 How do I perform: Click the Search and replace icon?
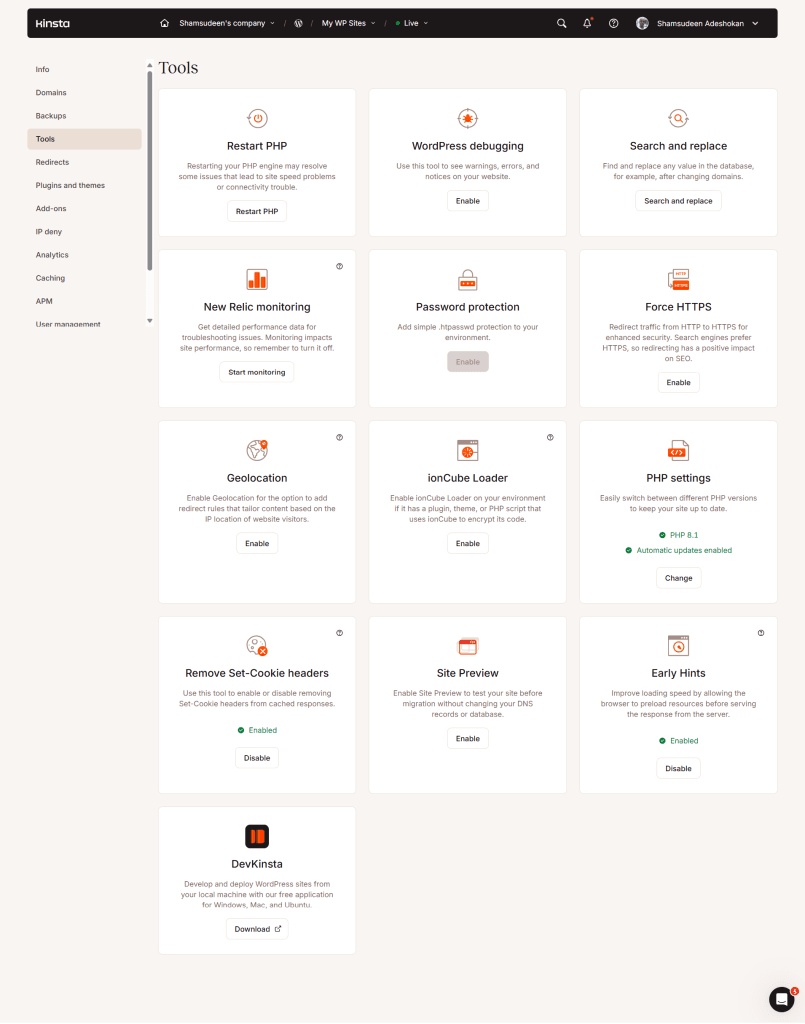coord(678,118)
